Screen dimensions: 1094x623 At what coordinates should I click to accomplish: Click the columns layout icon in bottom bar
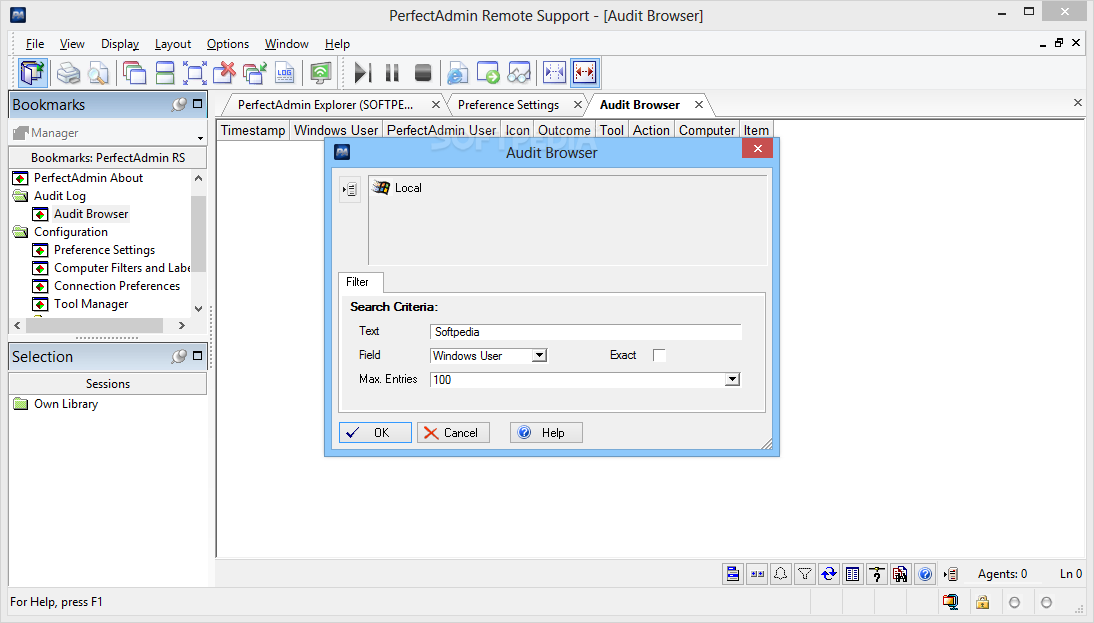click(x=853, y=574)
